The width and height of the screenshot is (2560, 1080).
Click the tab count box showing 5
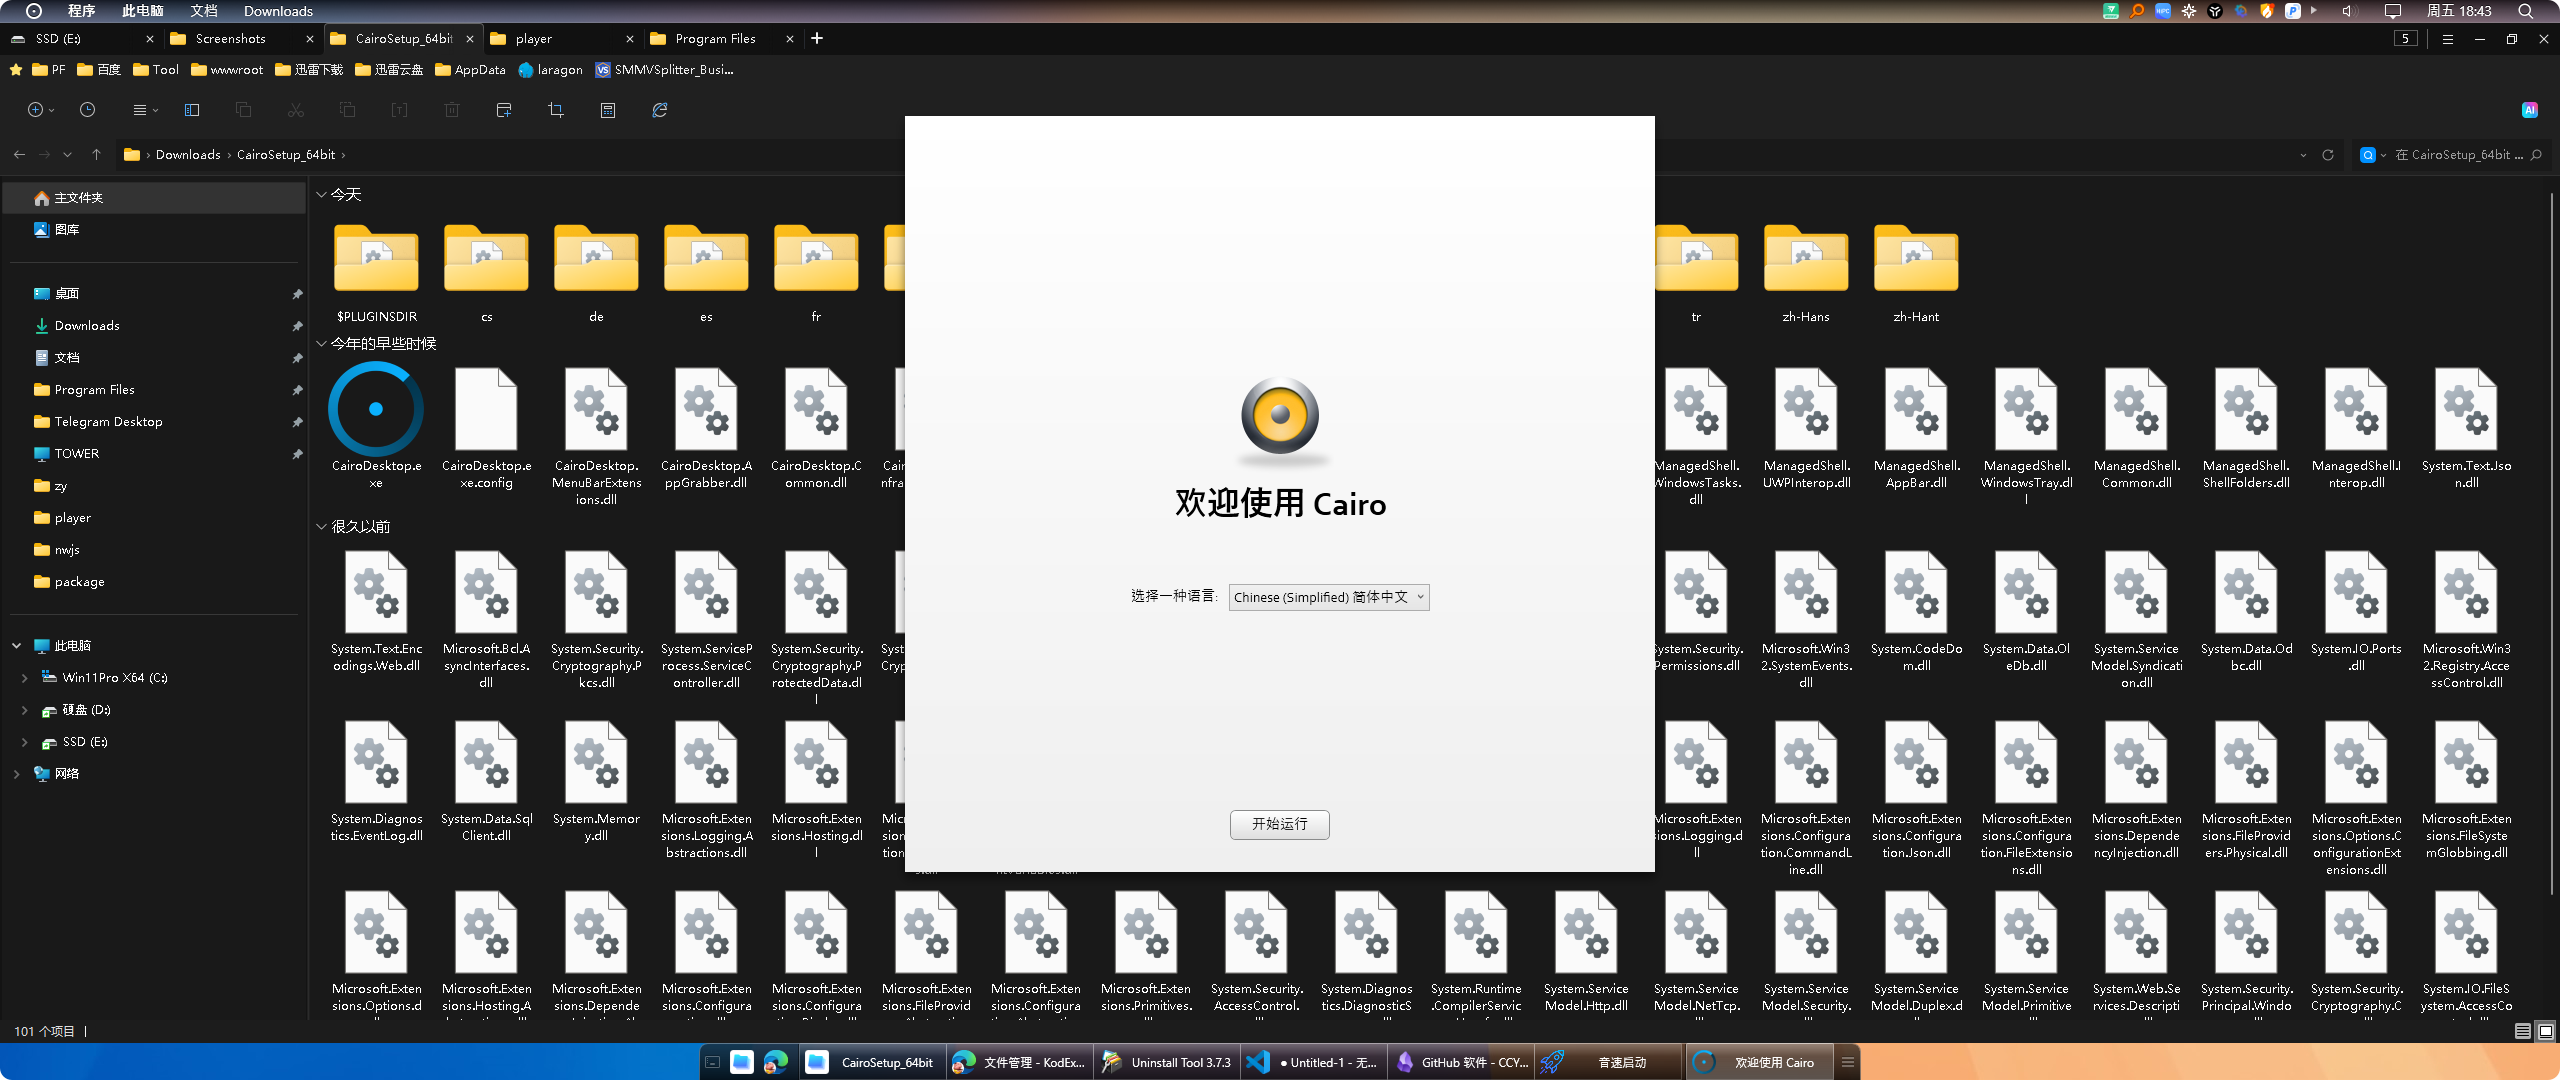(2406, 38)
